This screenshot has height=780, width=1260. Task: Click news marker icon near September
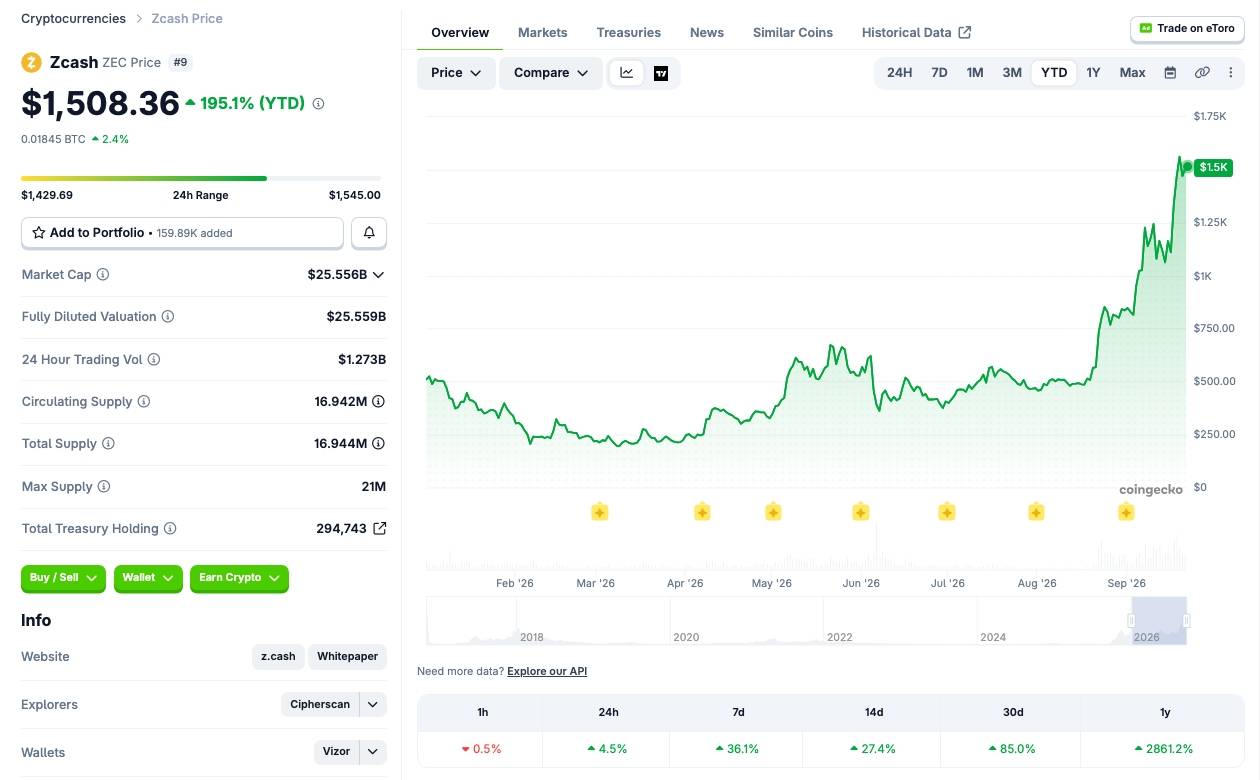pos(1126,512)
